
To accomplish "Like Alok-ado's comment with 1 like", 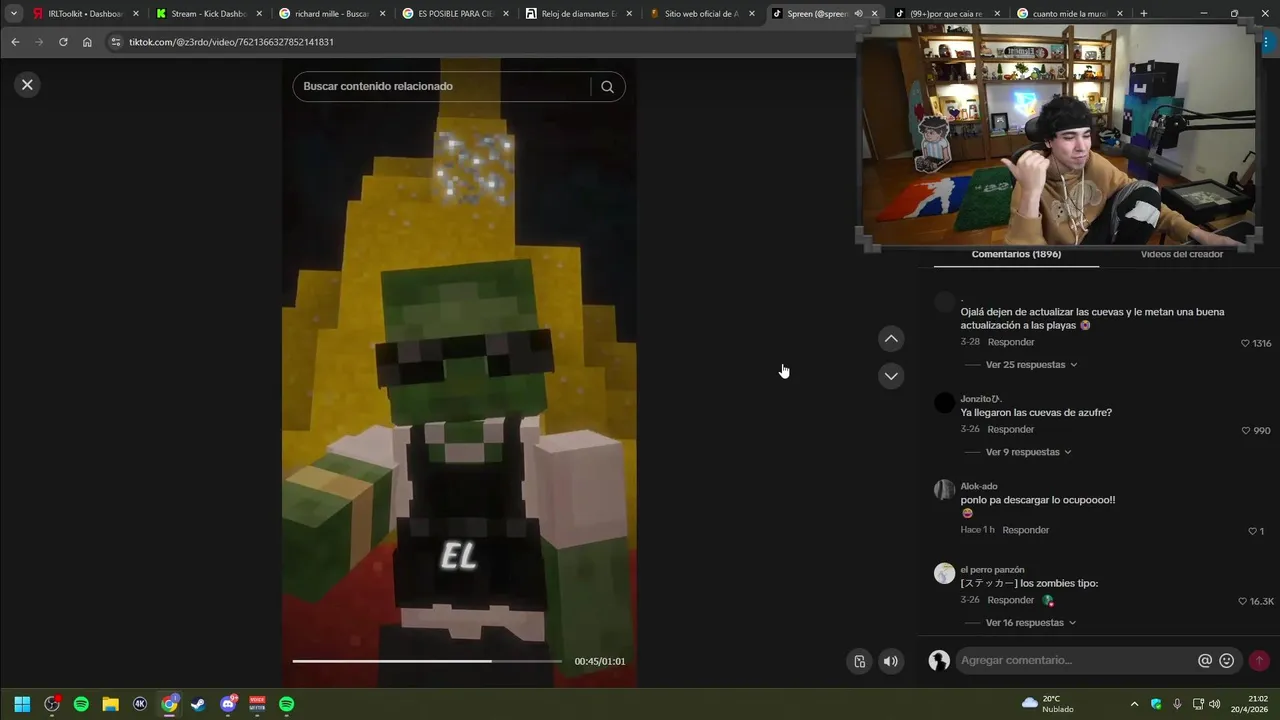I will pyautogui.click(x=1256, y=531).
